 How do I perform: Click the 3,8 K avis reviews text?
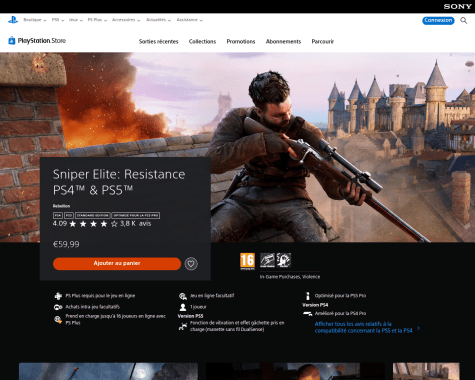coord(135,223)
